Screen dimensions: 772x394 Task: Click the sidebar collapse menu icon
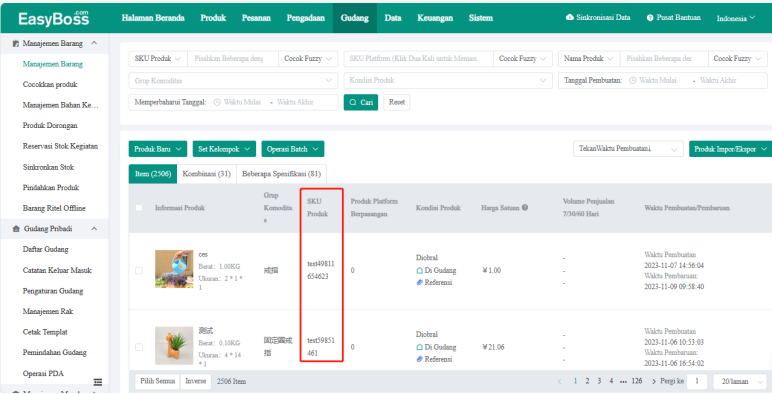[x=98, y=382]
